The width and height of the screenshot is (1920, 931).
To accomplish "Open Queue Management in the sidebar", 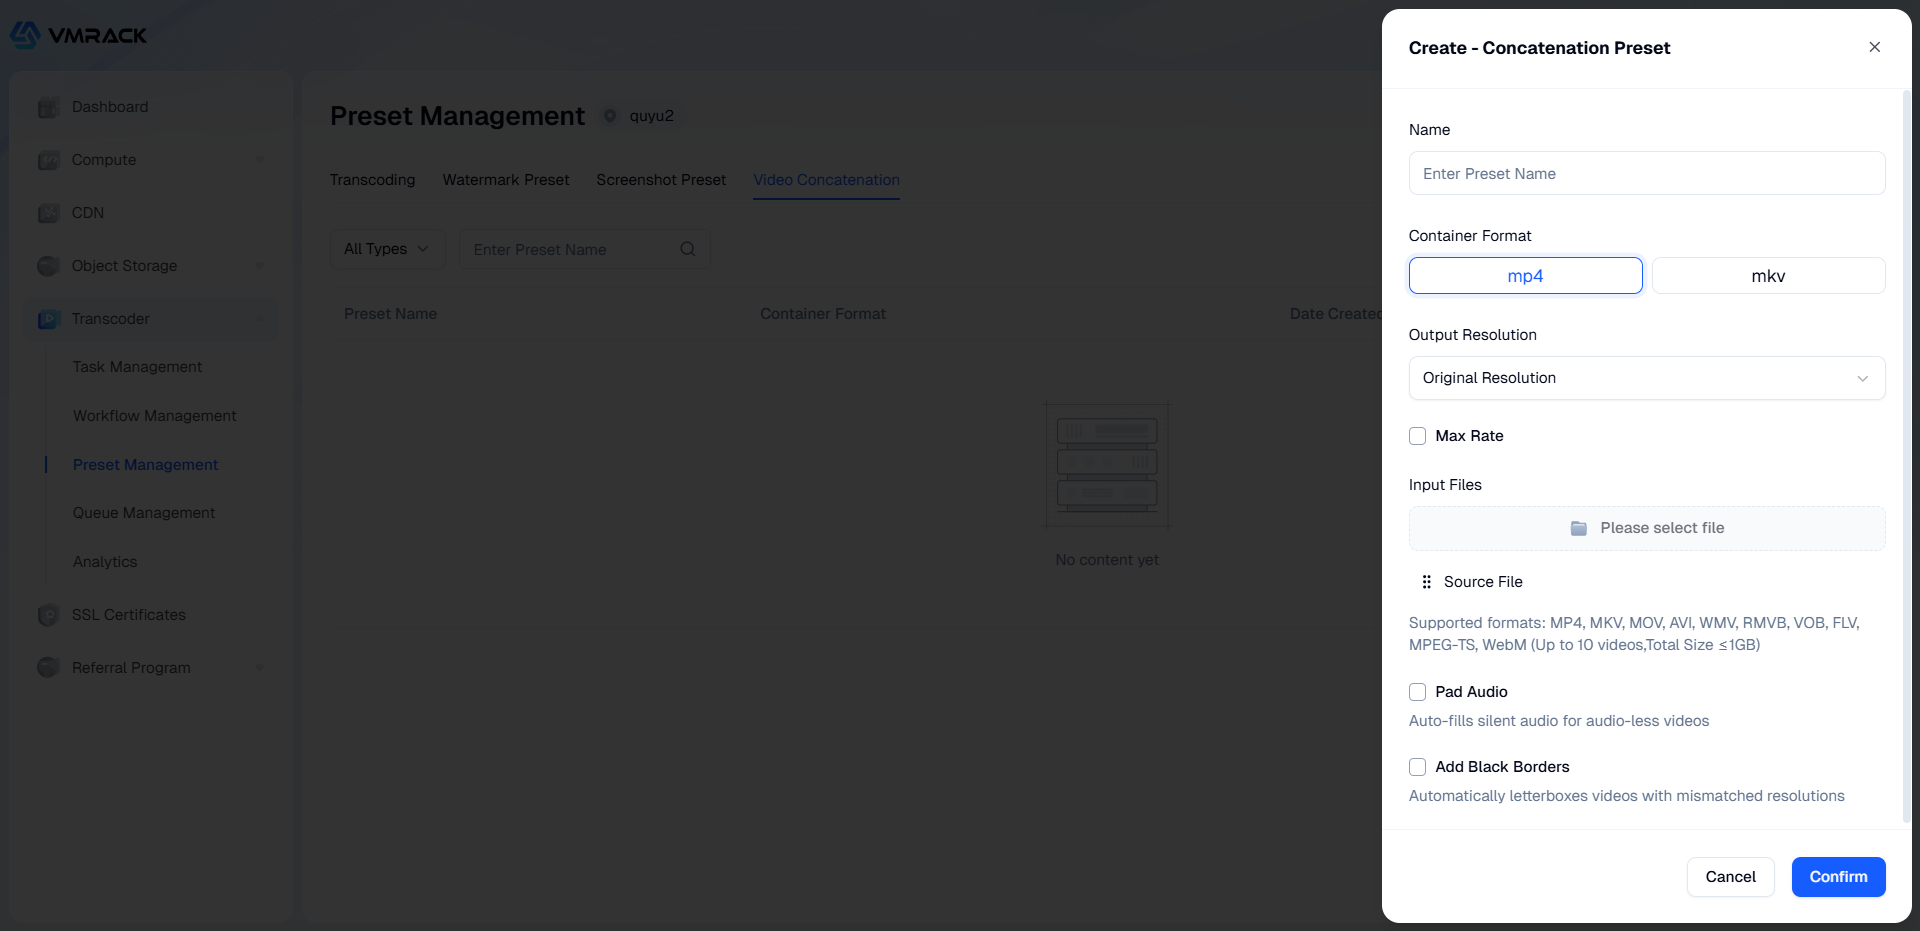I will (x=144, y=513).
